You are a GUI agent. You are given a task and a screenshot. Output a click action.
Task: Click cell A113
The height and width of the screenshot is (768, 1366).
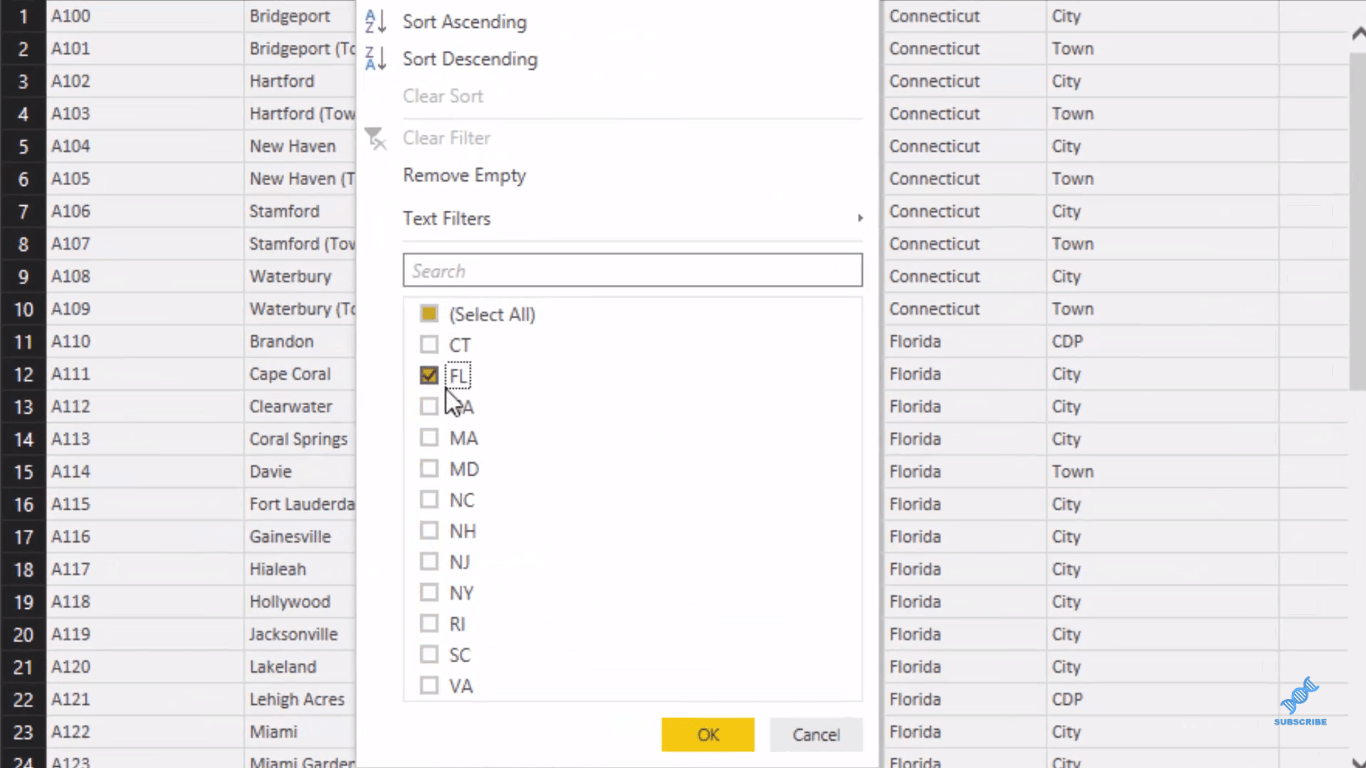pos(145,439)
